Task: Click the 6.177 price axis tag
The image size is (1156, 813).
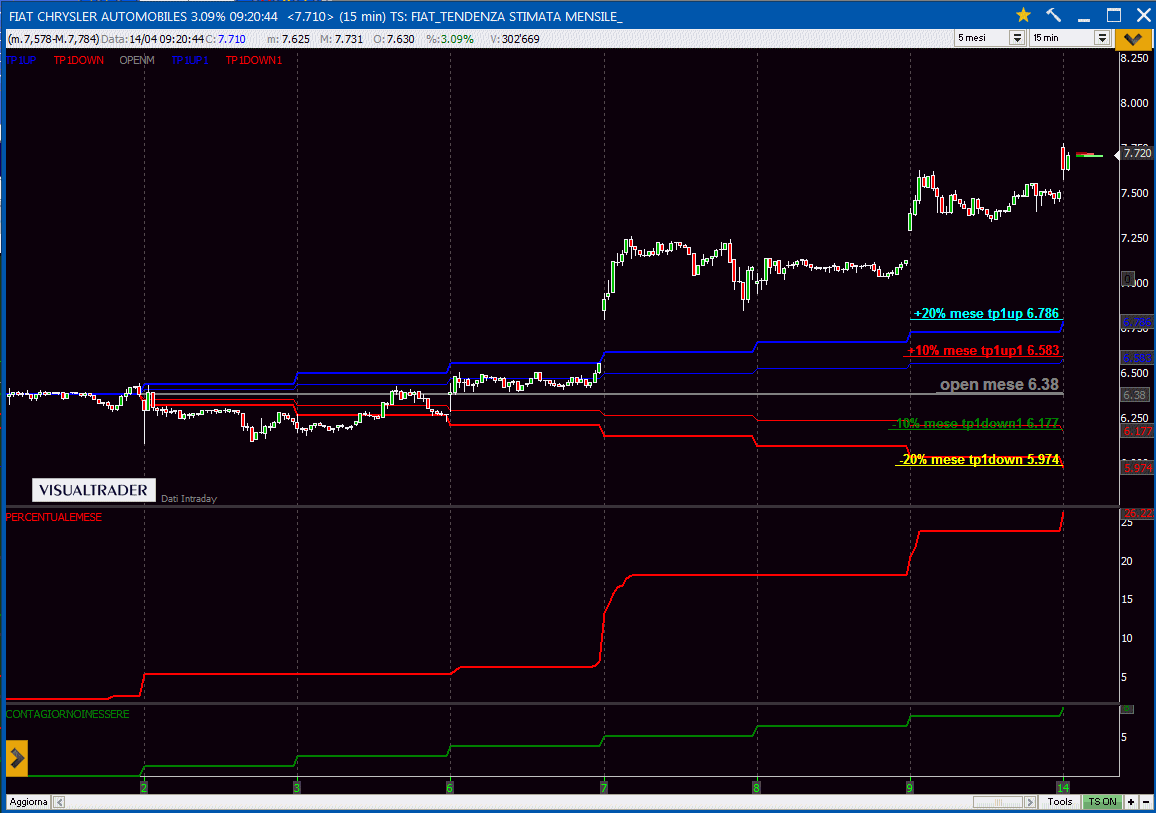Action: coord(1137,431)
